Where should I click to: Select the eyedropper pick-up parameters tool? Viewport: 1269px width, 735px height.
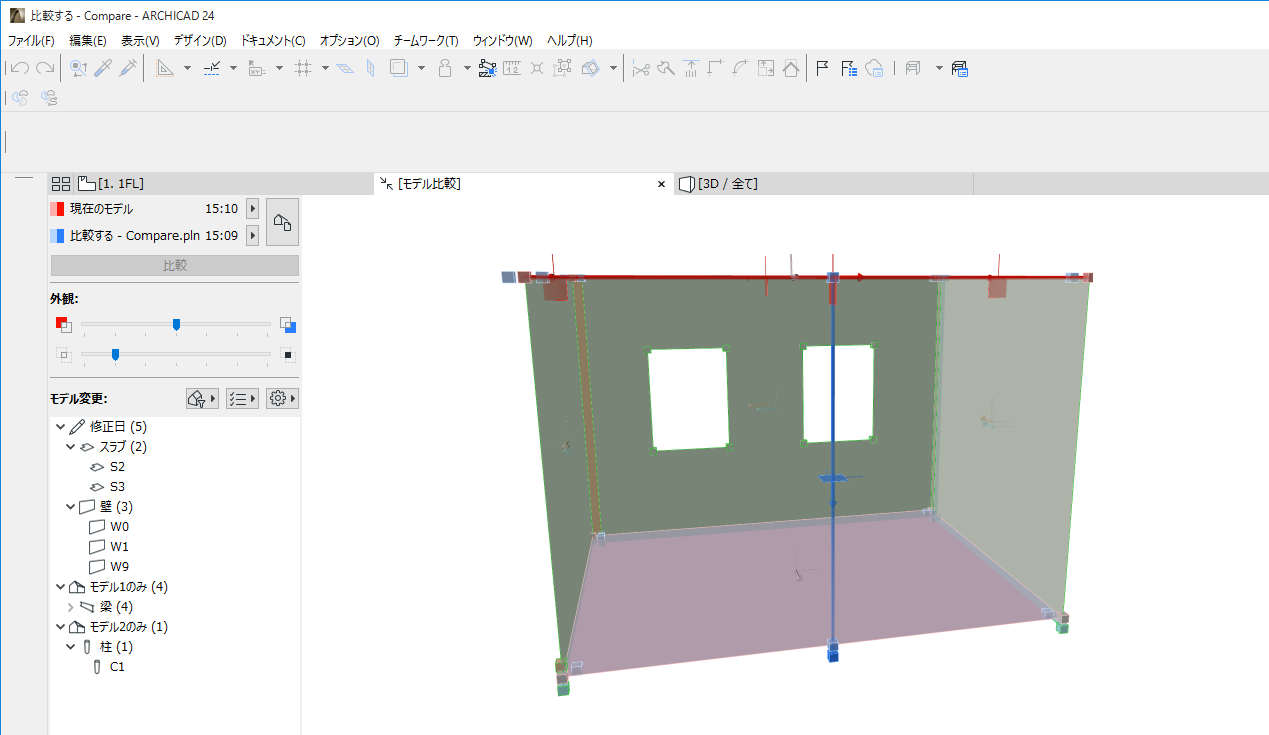[102, 68]
